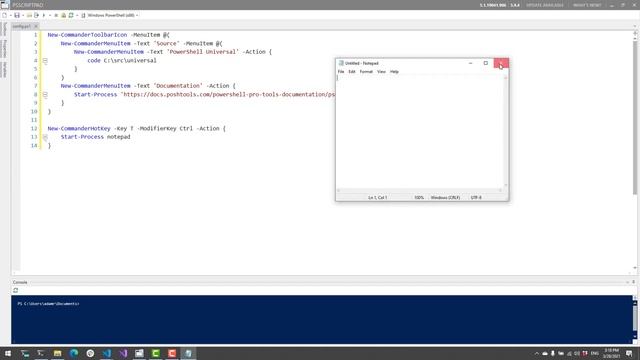Click the lock icon in toolbar

pyautogui.click(x=64, y=15)
